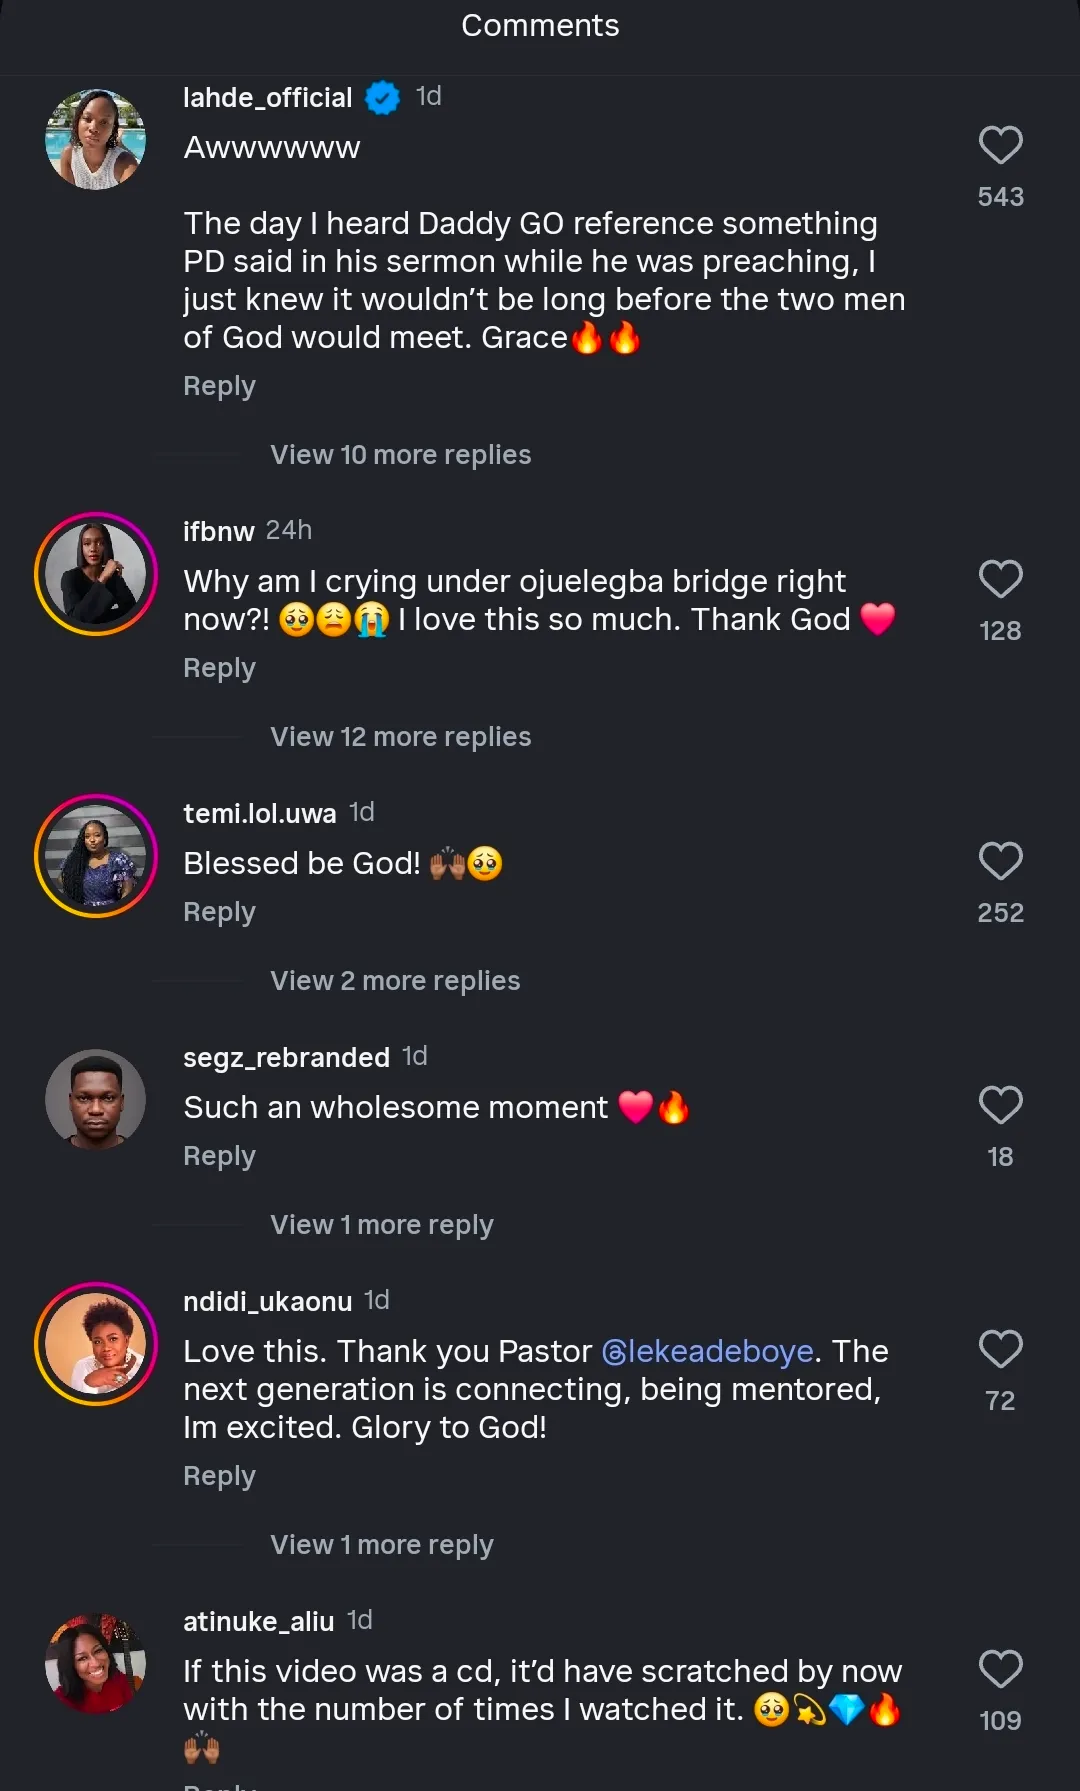Reply to temi.lol.uwa's comment
Screen dimensions: 1080x1791
click(219, 912)
